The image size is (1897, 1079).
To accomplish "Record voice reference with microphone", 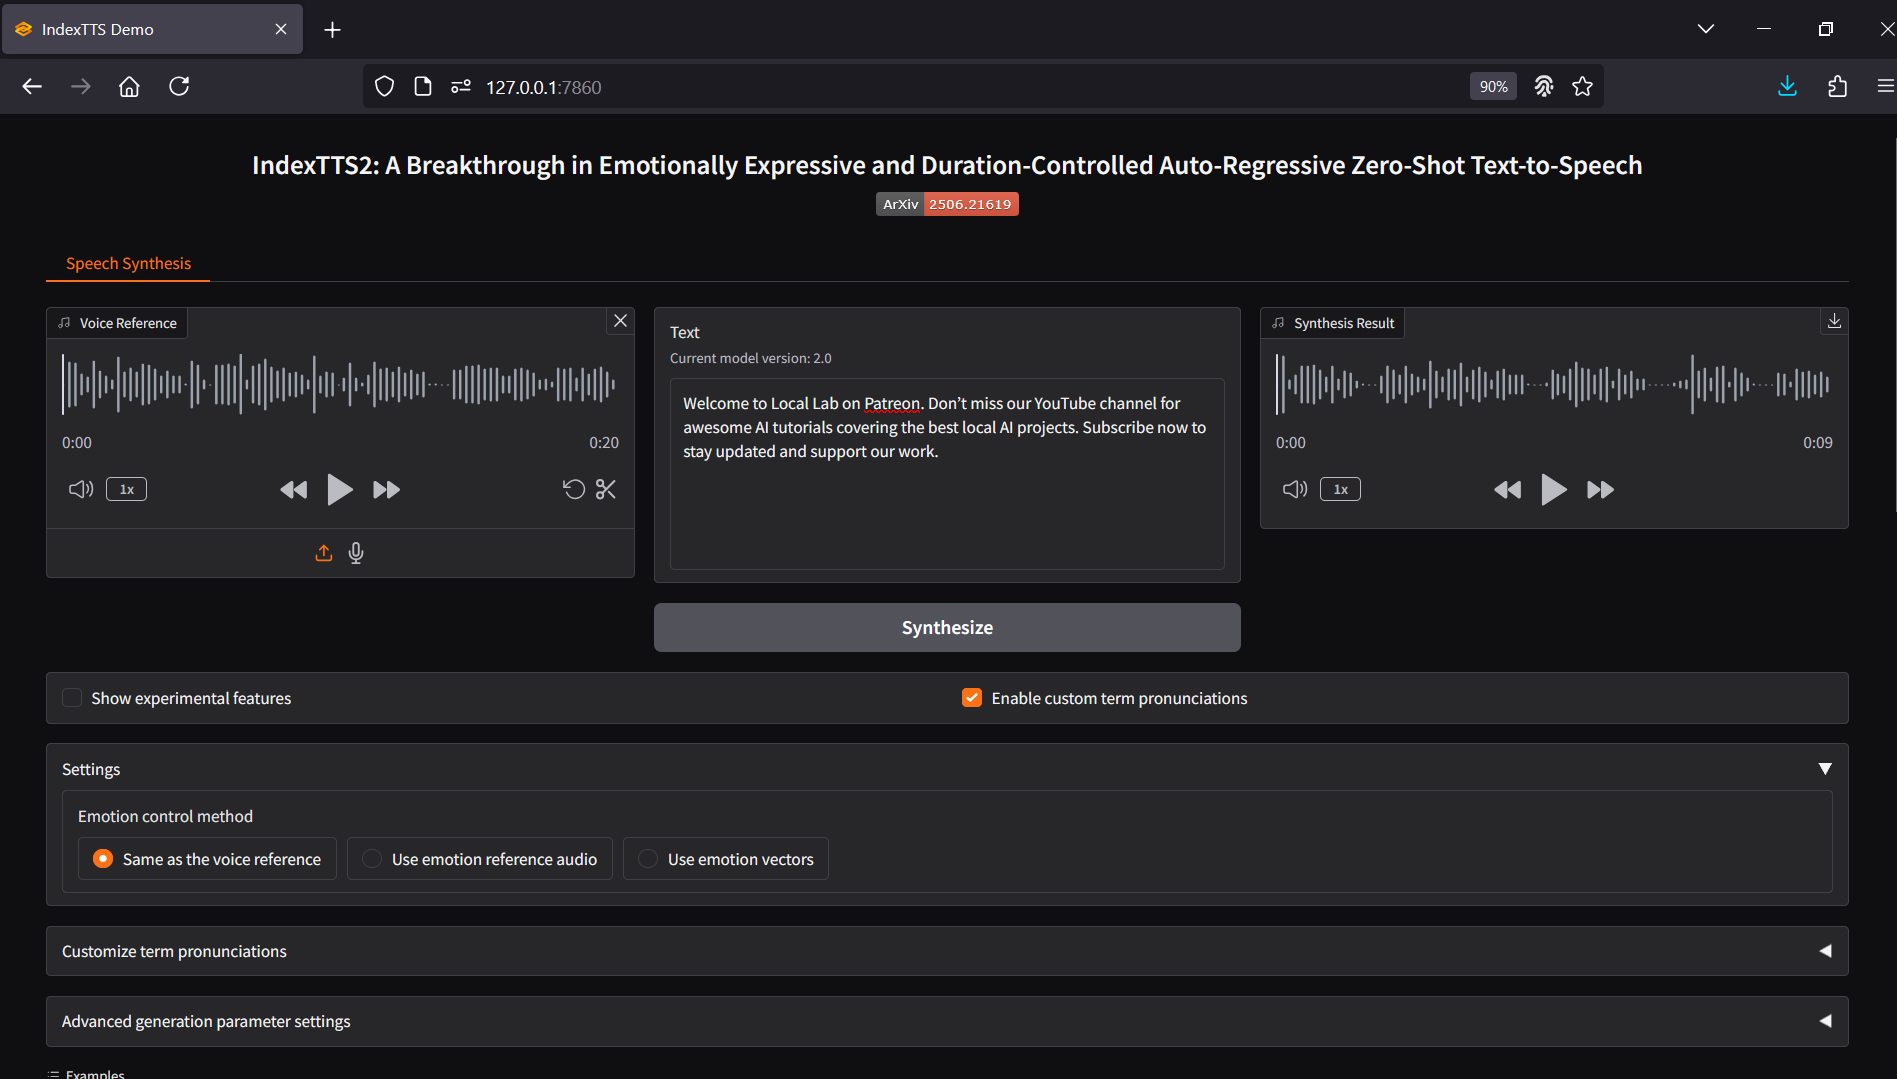I will (356, 553).
